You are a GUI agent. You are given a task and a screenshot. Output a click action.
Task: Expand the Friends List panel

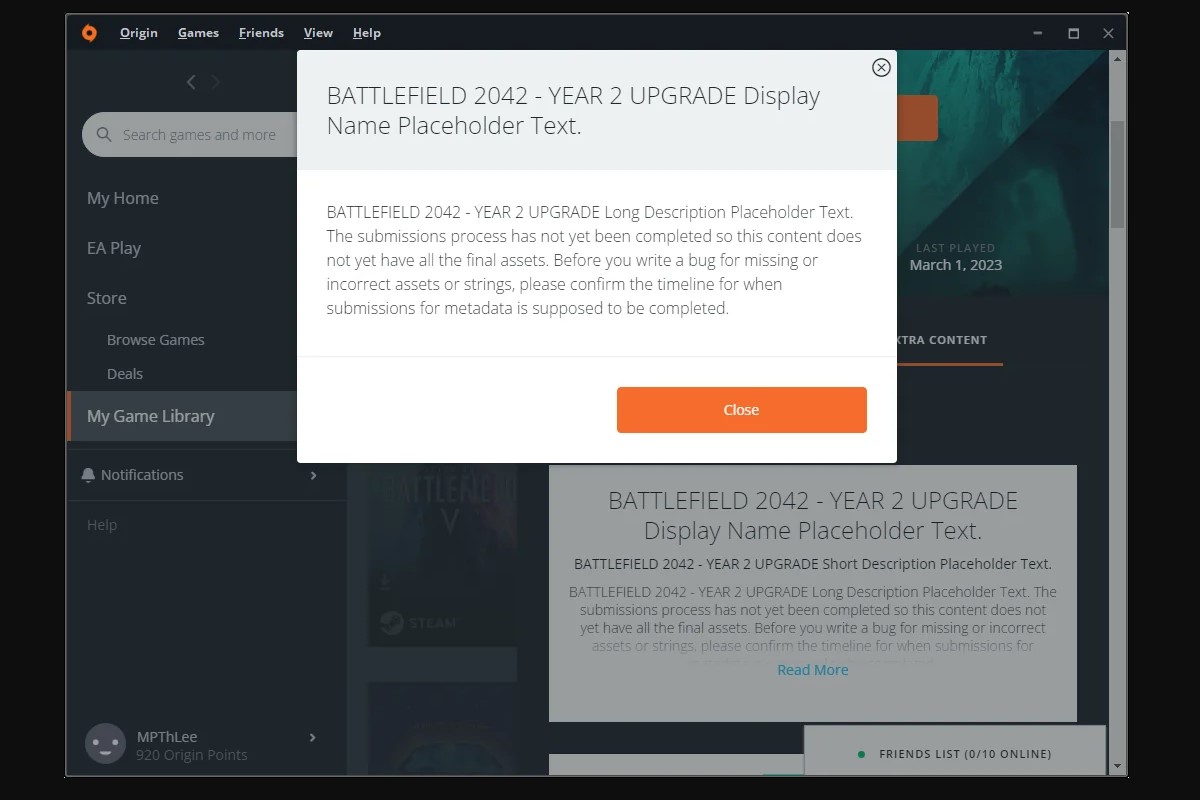click(x=955, y=754)
